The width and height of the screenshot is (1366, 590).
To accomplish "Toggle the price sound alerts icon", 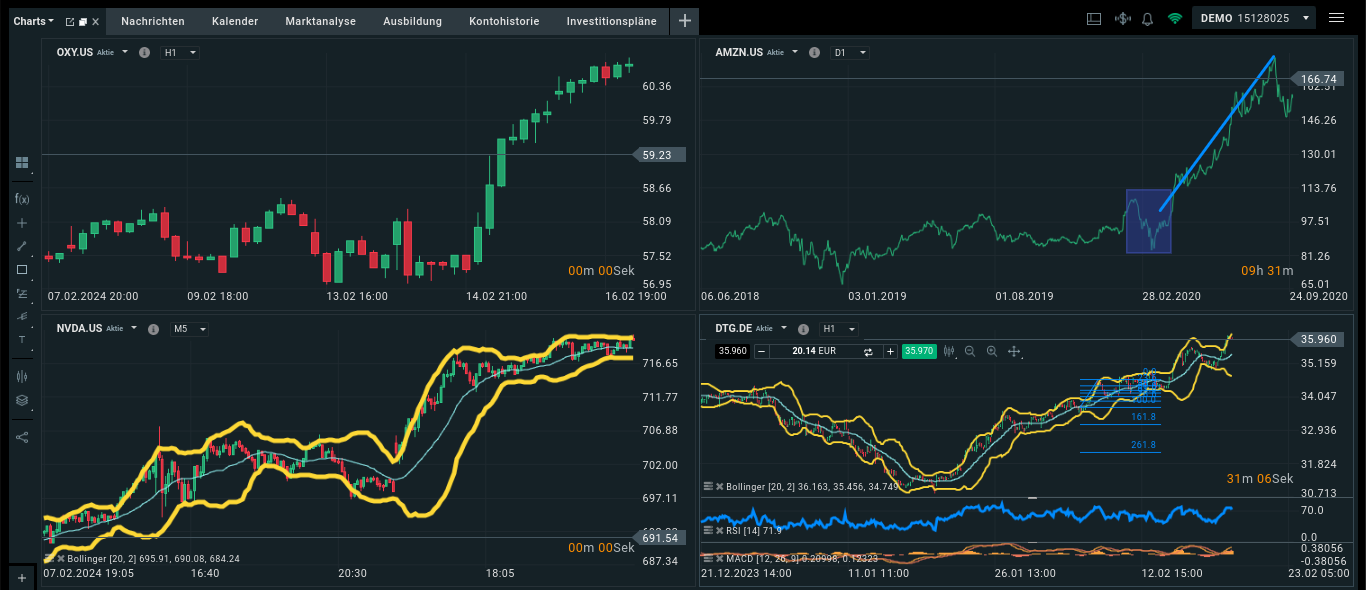I will pos(1121,18).
